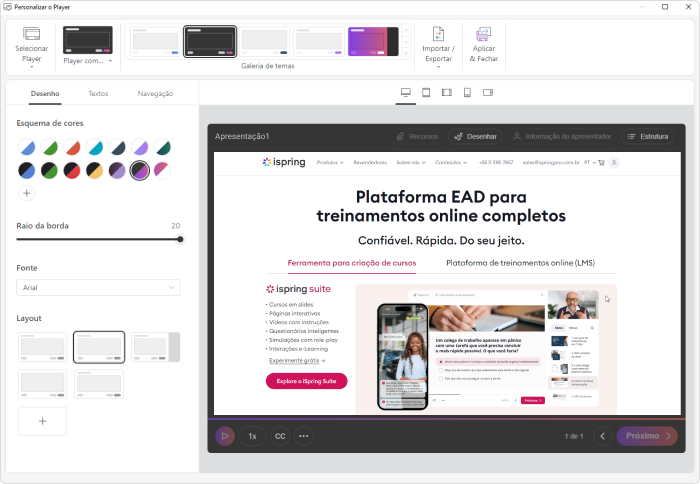700x484 pixels.
Task: Go to next row of theme gallery
Action: (x=406, y=42)
